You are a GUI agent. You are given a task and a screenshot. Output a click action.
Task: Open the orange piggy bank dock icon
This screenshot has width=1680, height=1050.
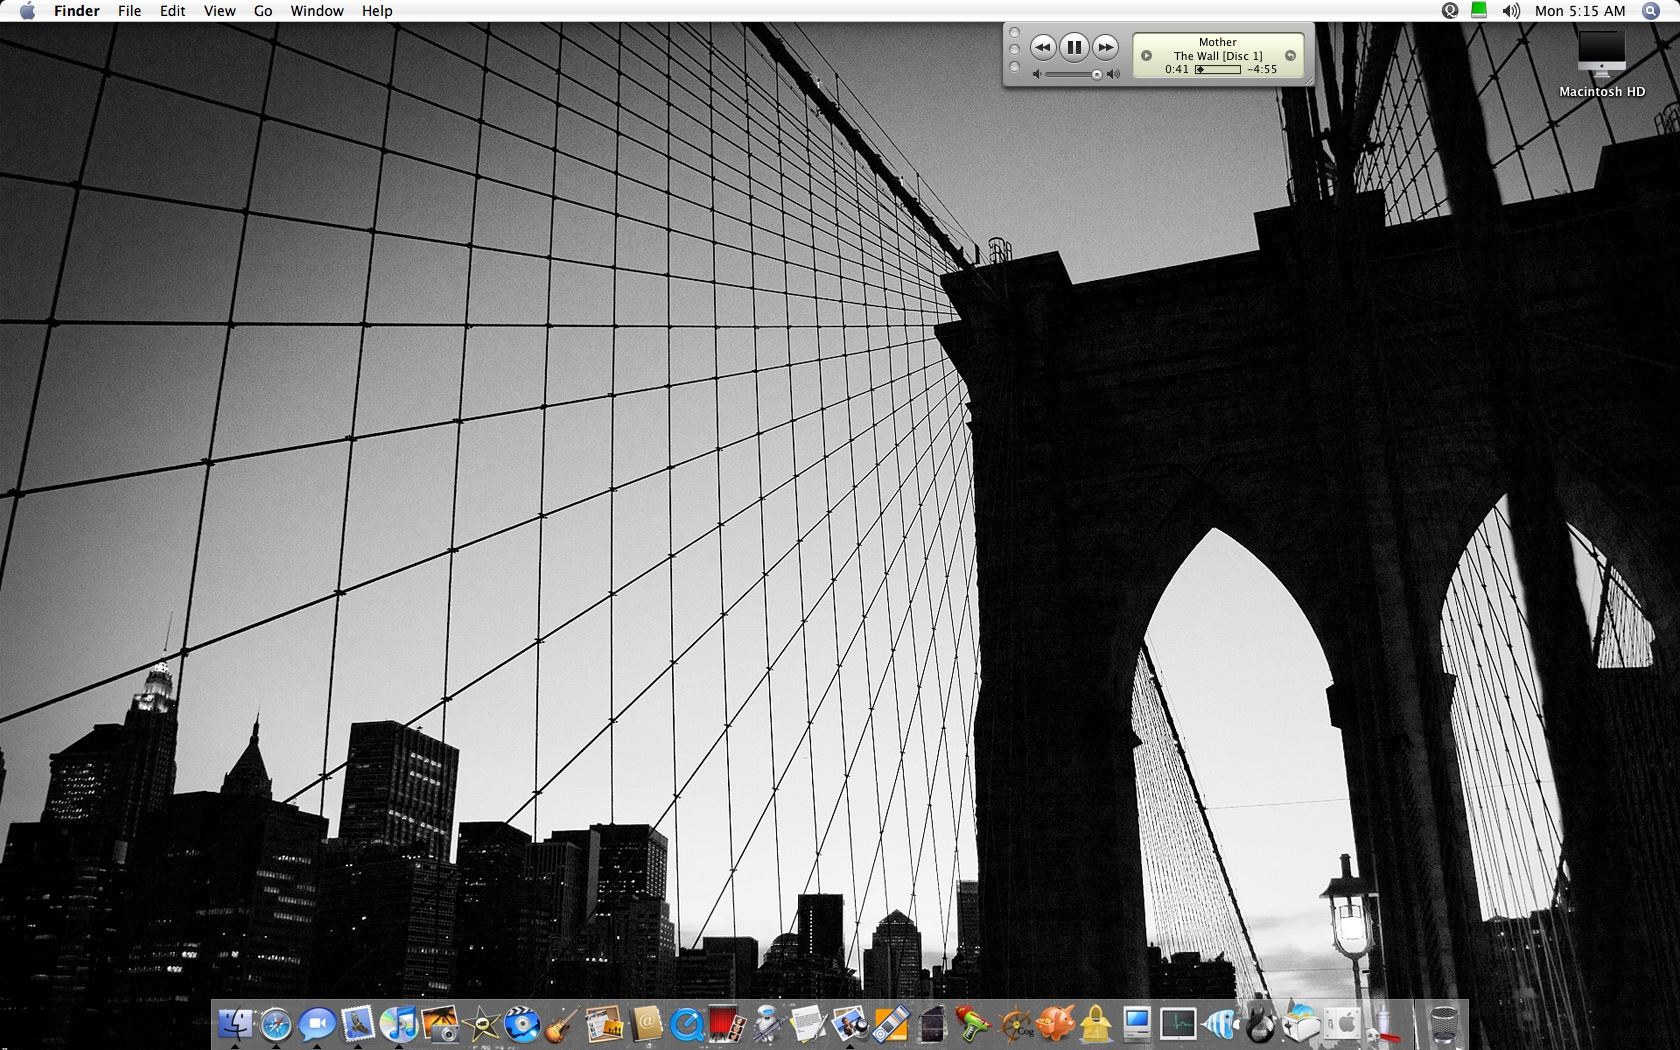point(1055,1023)
